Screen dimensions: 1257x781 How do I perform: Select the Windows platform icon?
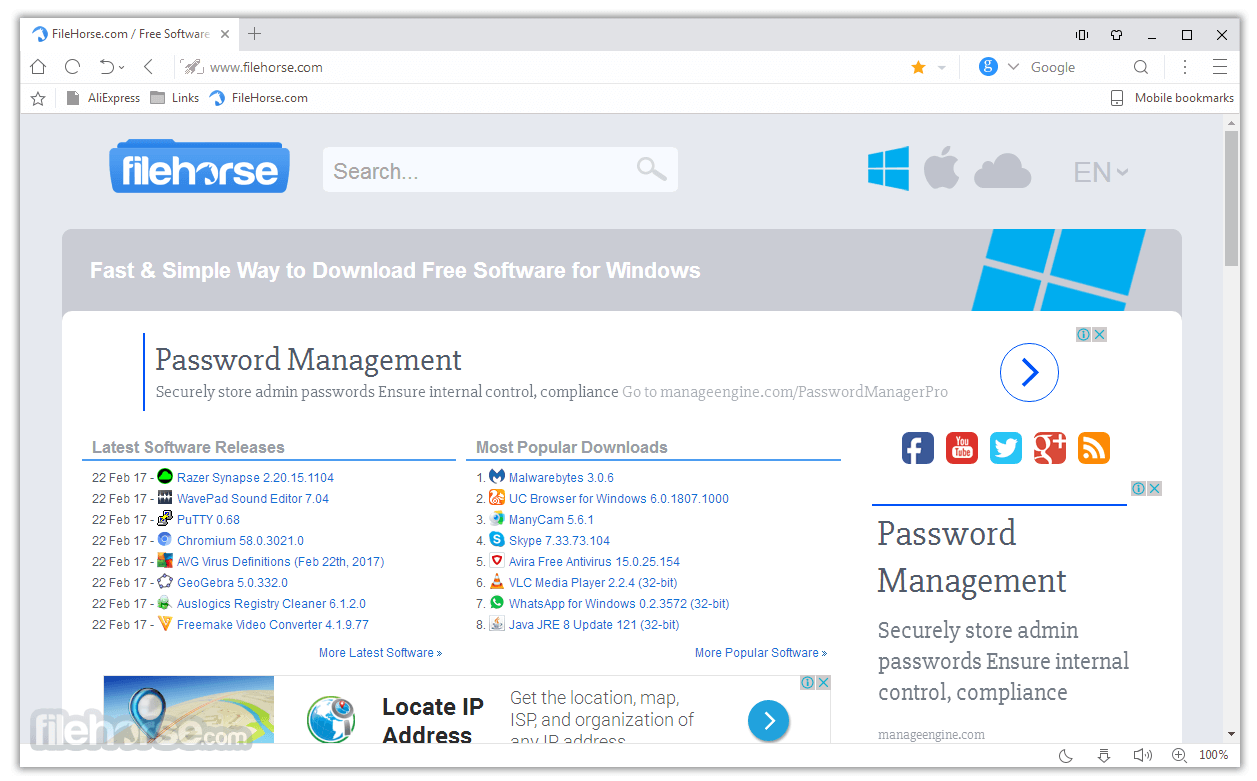pyautogui.click(x=888, y=168)
